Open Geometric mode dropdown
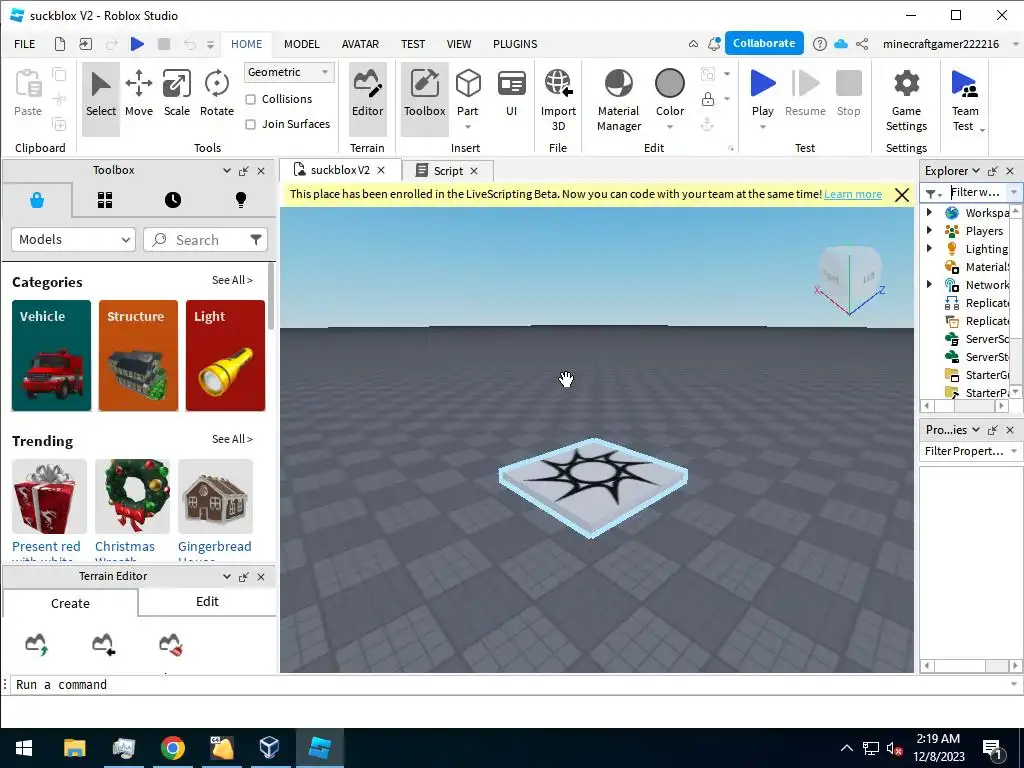Screen dimensions: 1024x768 point(289,72)
